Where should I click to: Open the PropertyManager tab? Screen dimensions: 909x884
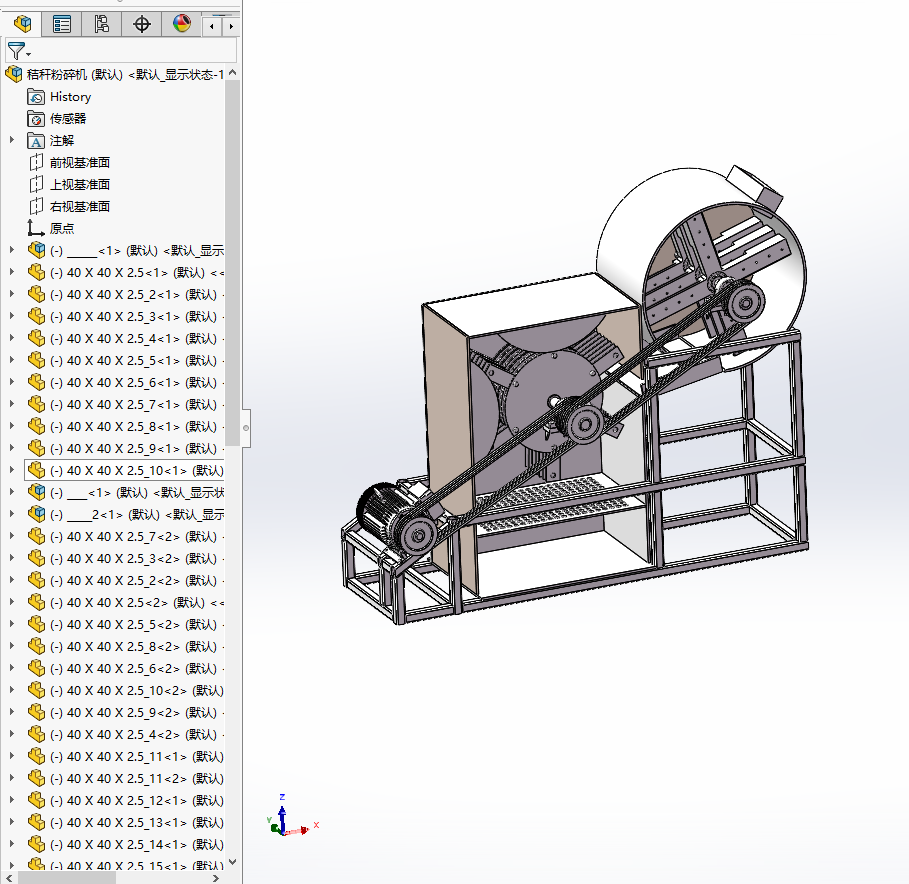(62, 24)
